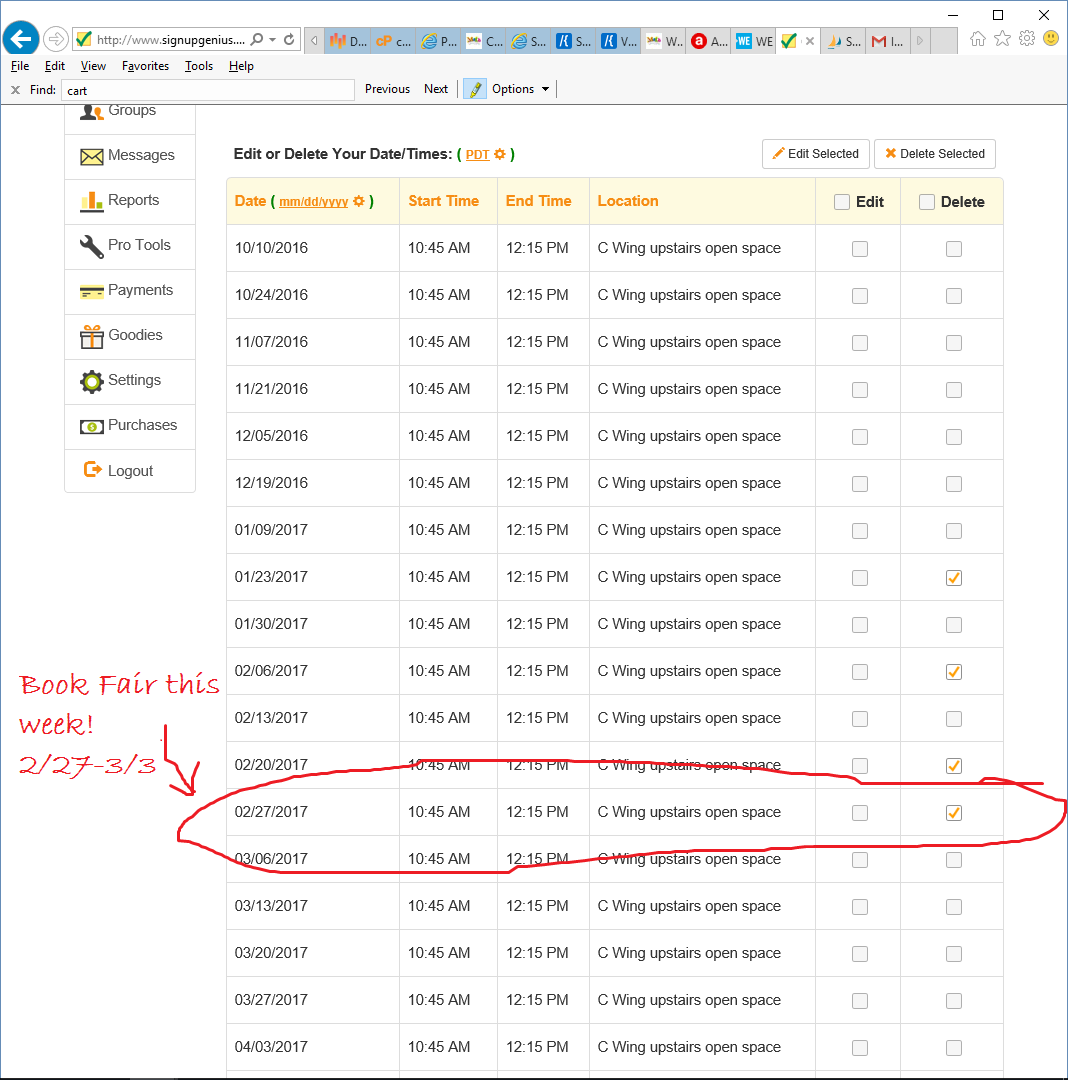Toggle the Edit select-all header checkbox
Screen dimensions: 1068x1080
[841, 202]
